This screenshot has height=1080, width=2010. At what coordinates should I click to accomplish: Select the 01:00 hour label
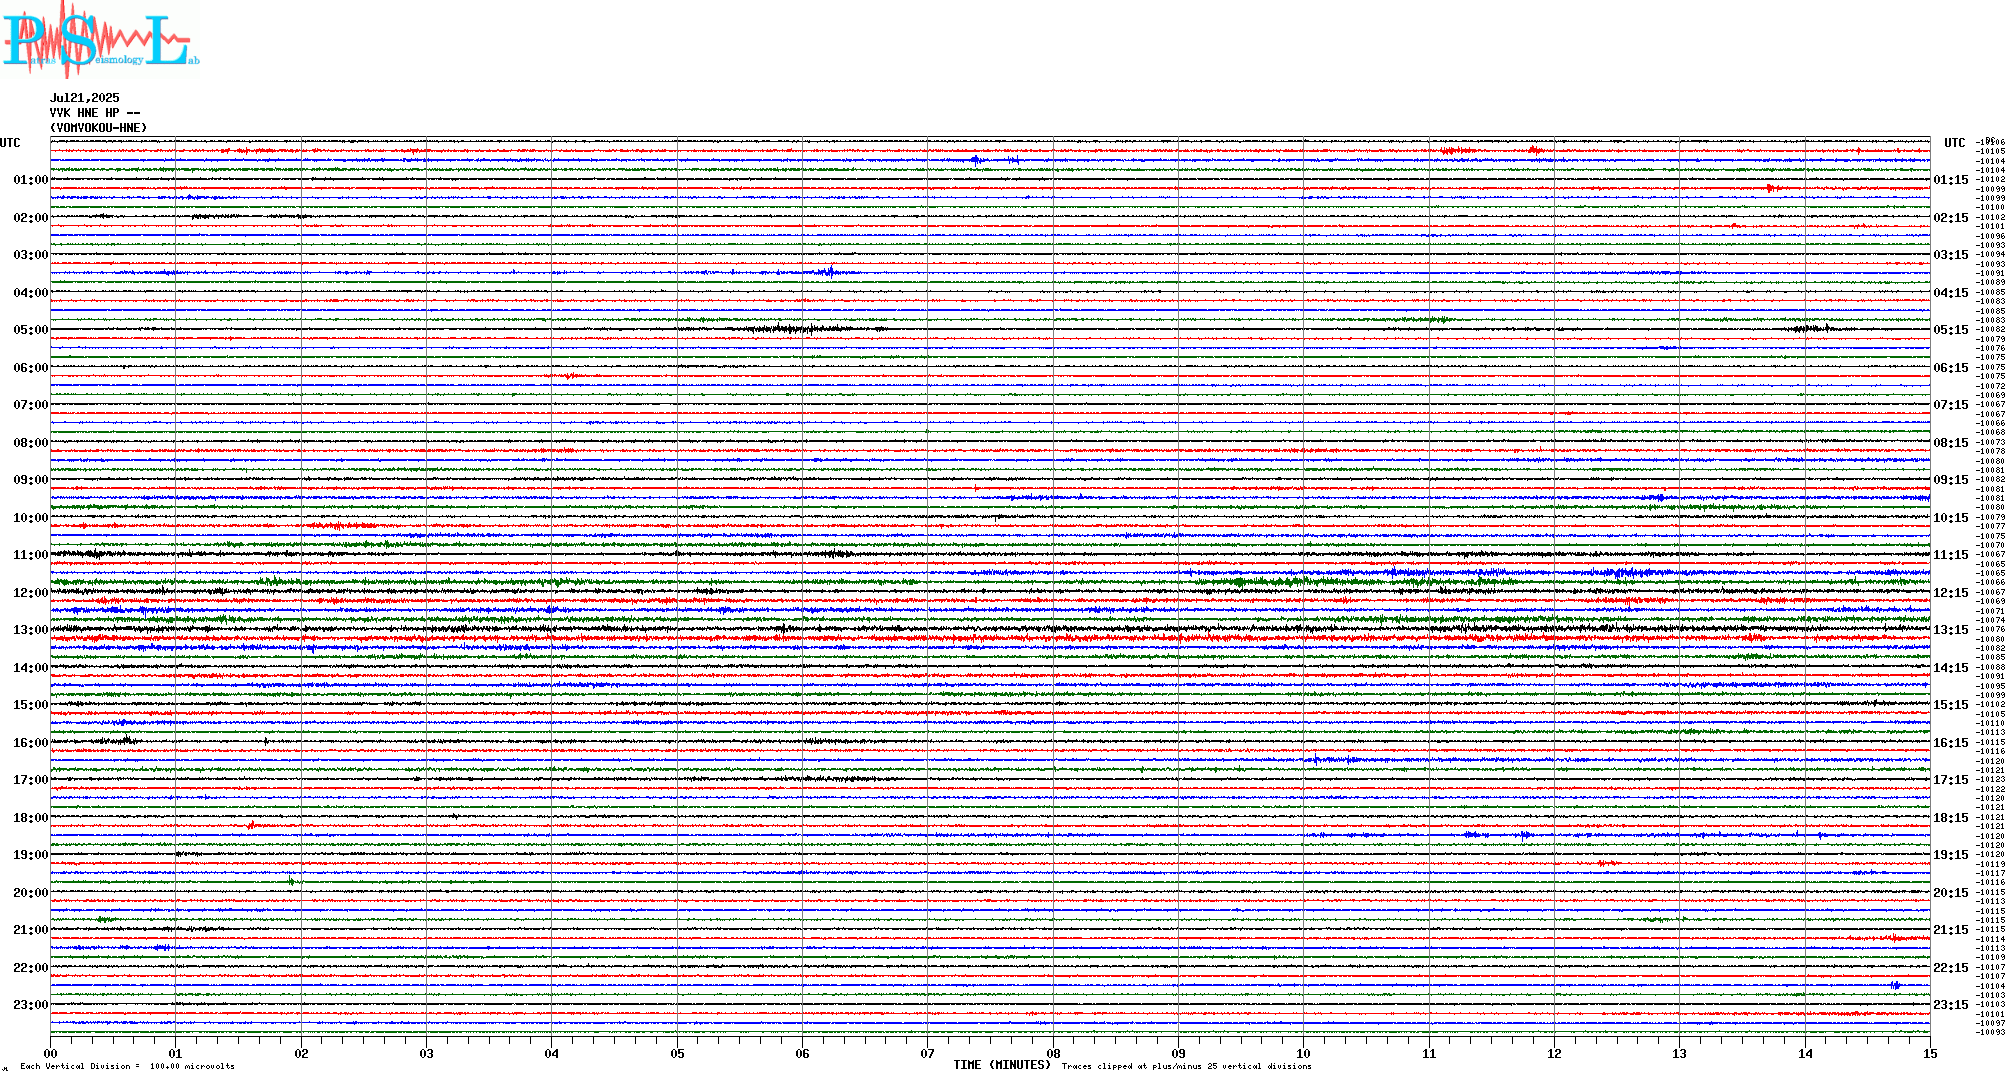31,180
